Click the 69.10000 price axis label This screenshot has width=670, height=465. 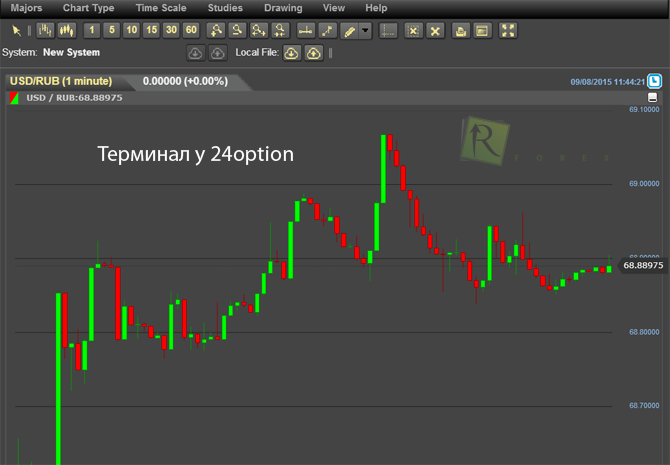tap(644, 110)
